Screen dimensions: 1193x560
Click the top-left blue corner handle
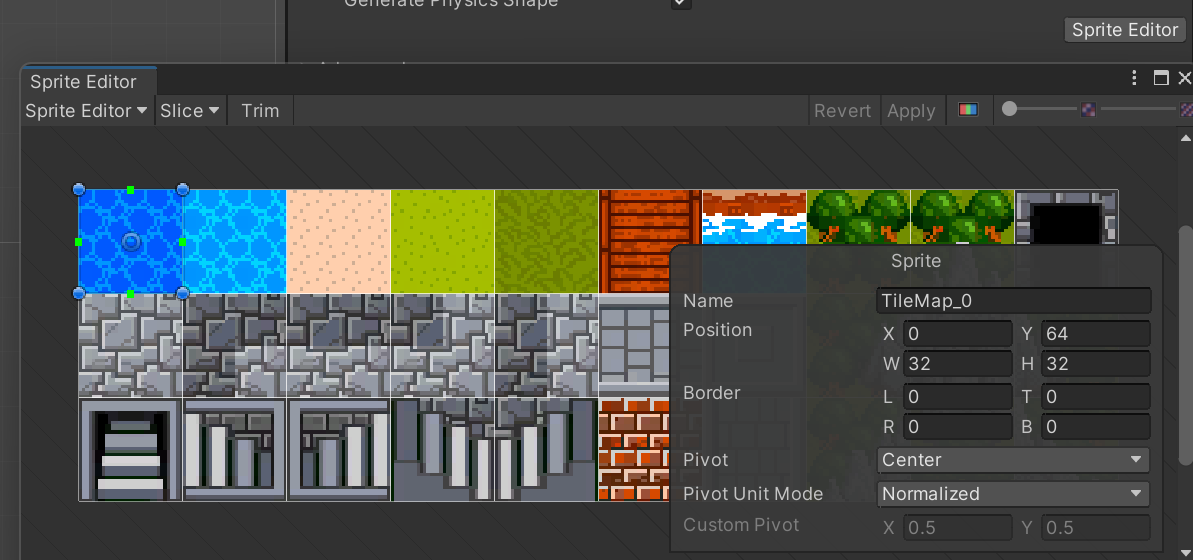78,189
